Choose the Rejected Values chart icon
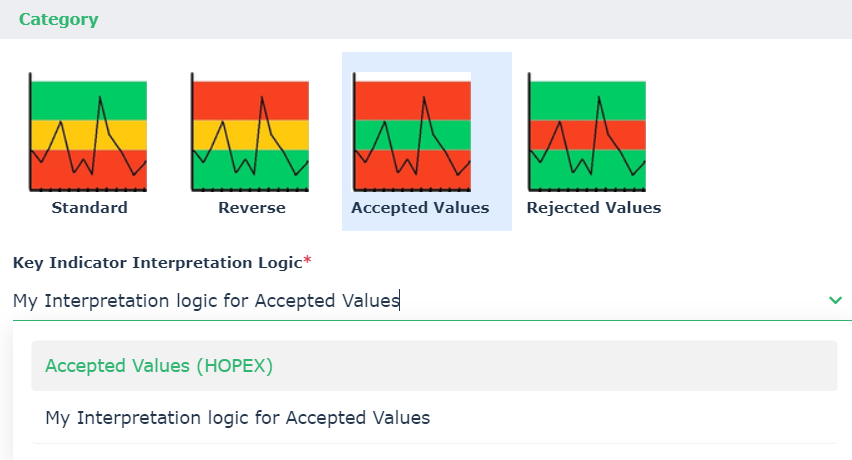 [x=587, y=132]
